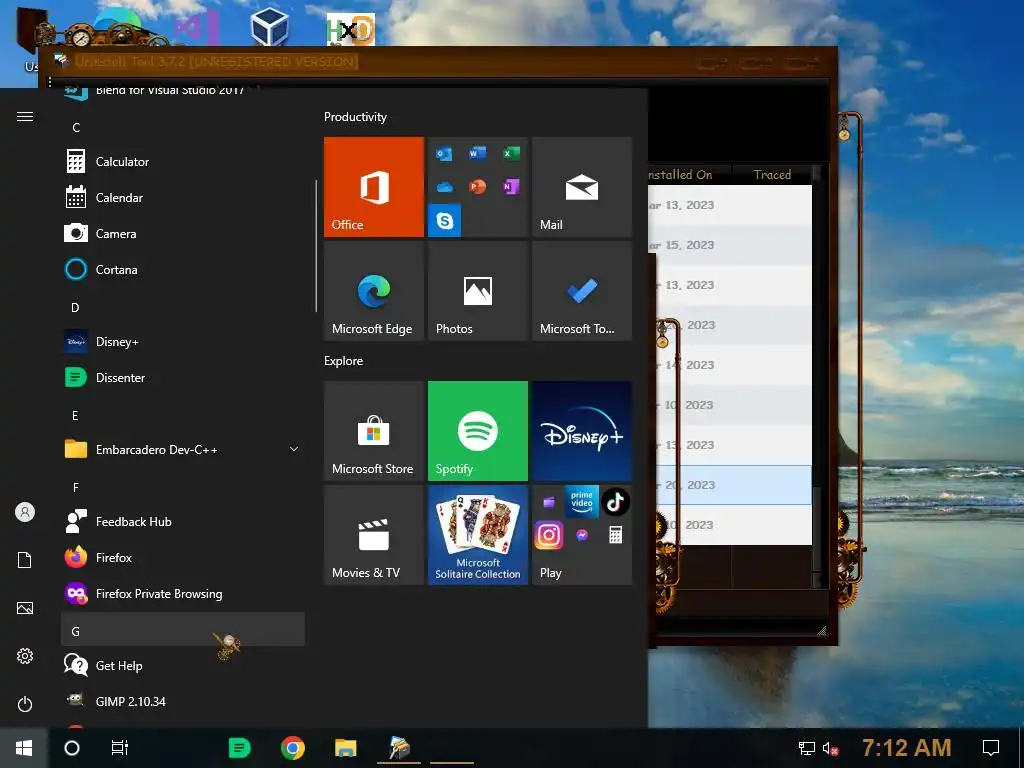This screenshot has height=768, width=1024.
Task: Open Feedback Hub app
Action: click(183, 521)
